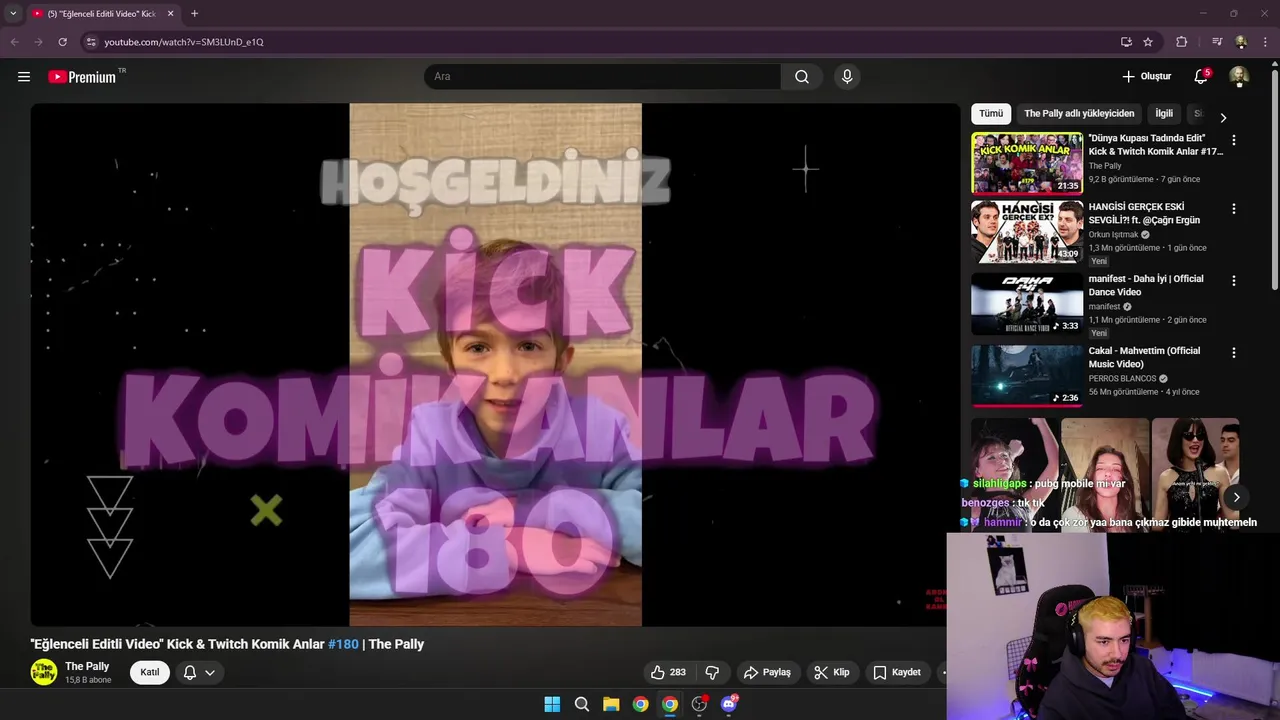Open The Pally channel avatar
This screenshot has width=1280, height=720.
[x=44, y=672]
